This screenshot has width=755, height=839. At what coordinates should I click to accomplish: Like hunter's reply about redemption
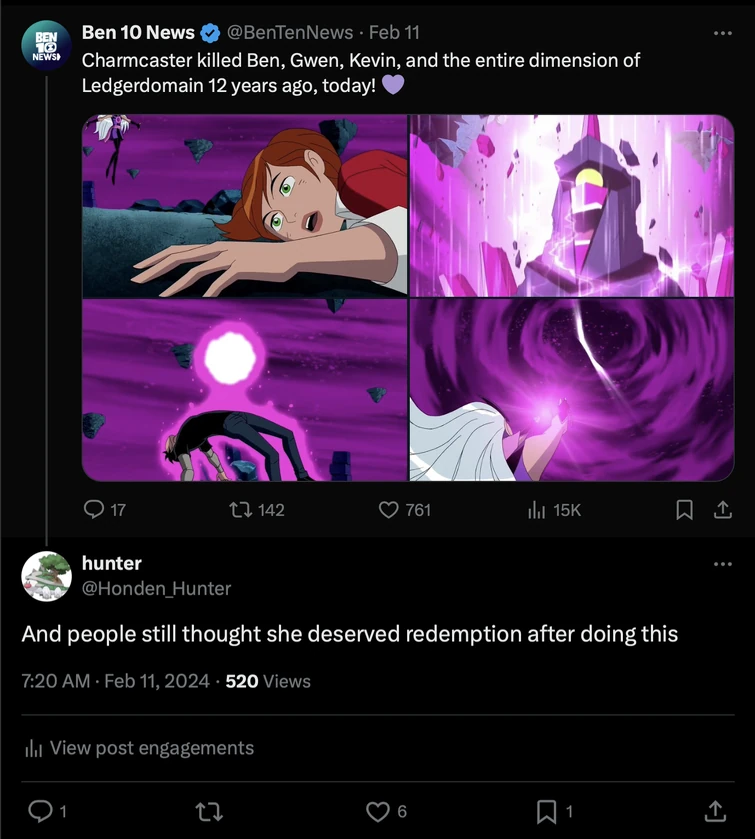coord(376,811)
